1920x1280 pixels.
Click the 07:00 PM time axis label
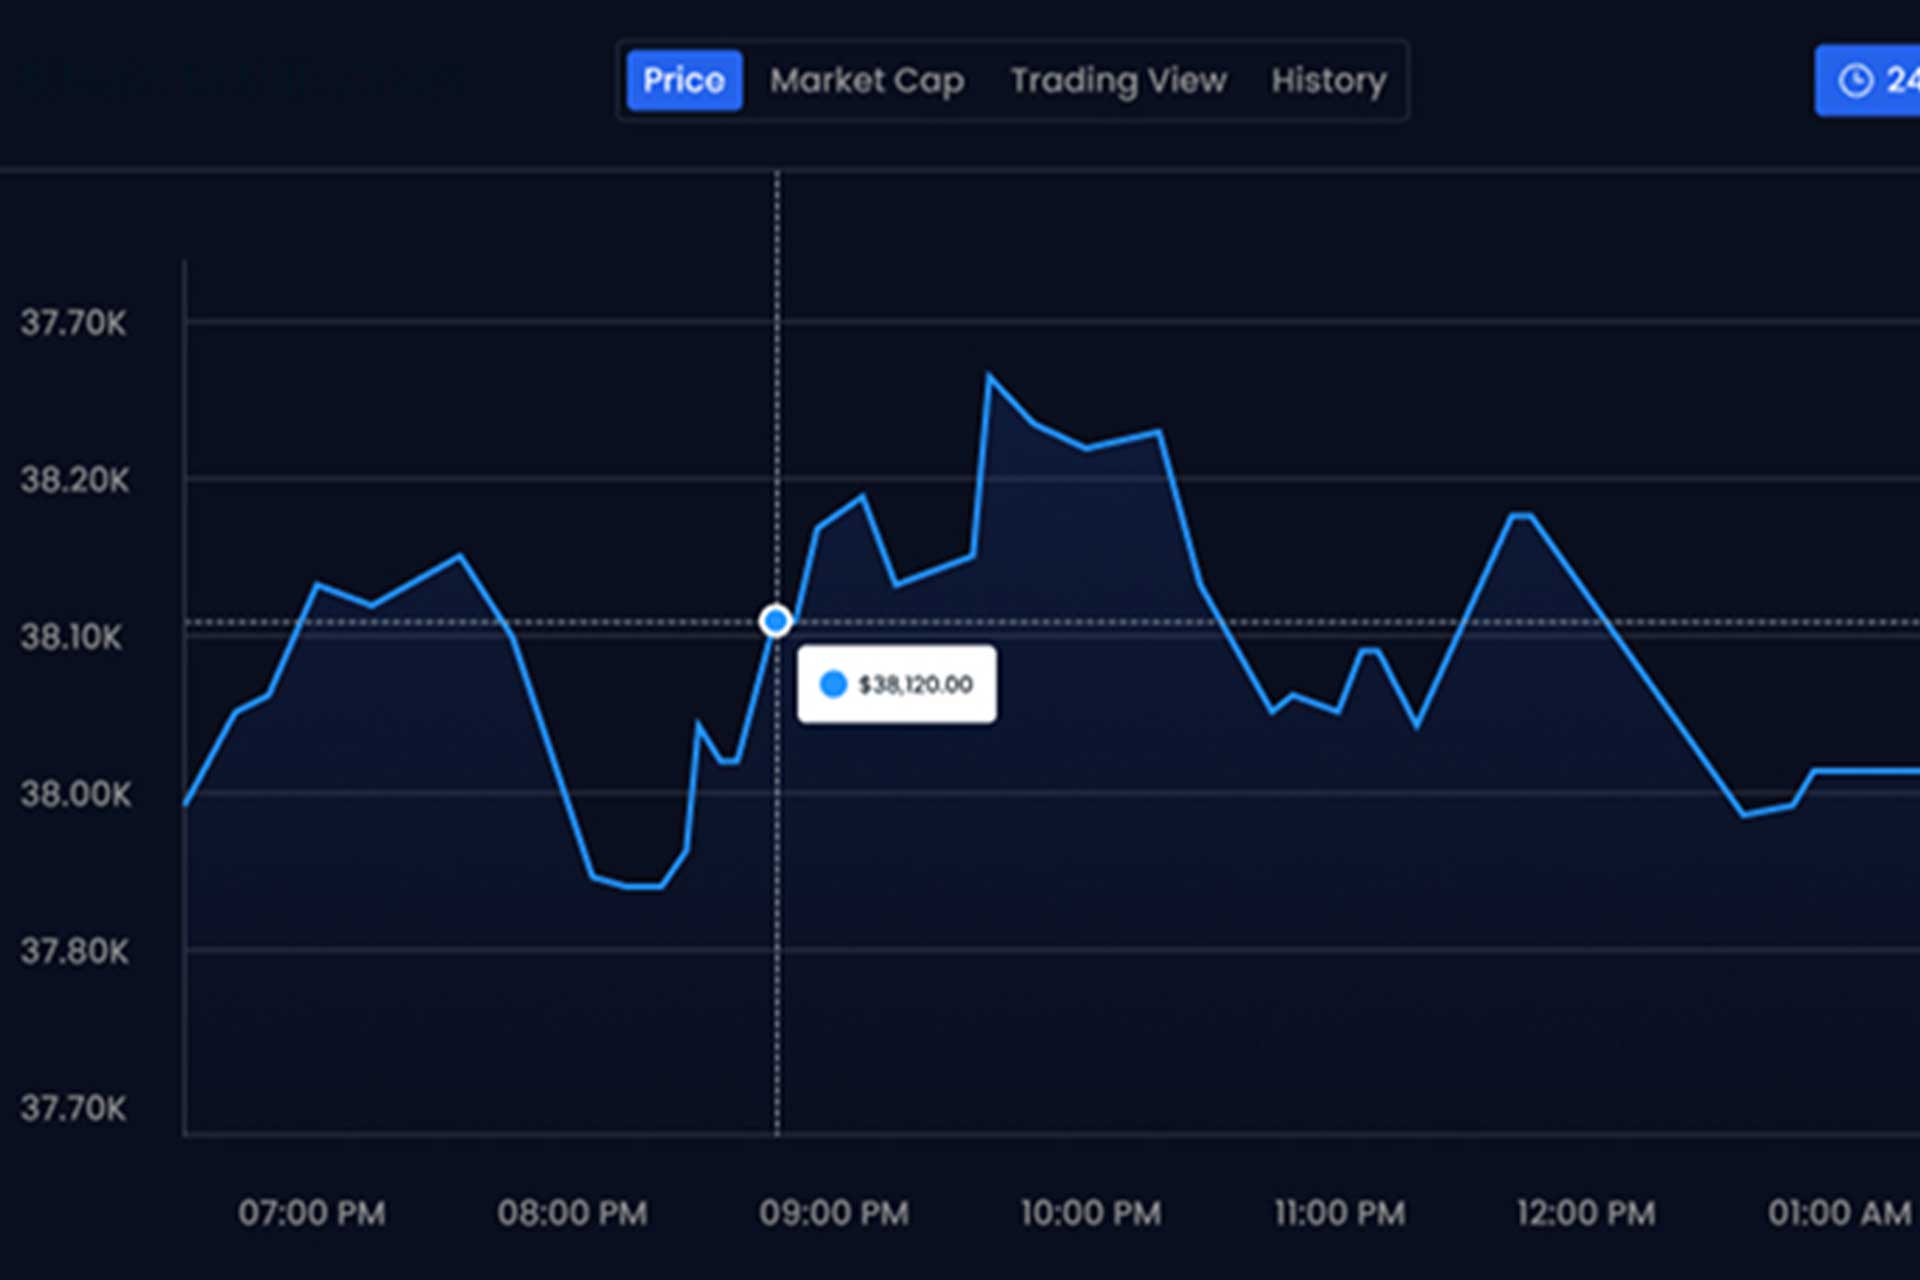tap(312, 1213)
